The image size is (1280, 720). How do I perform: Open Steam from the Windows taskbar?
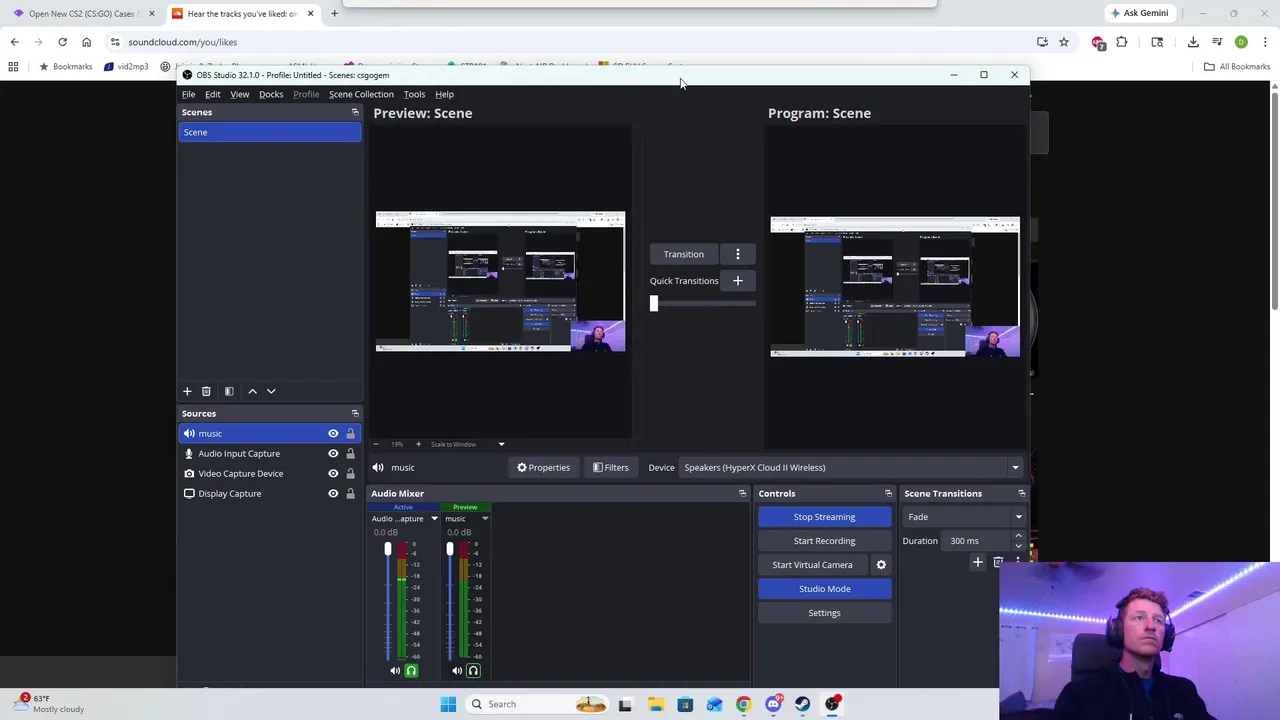click(x=802, y=704)
